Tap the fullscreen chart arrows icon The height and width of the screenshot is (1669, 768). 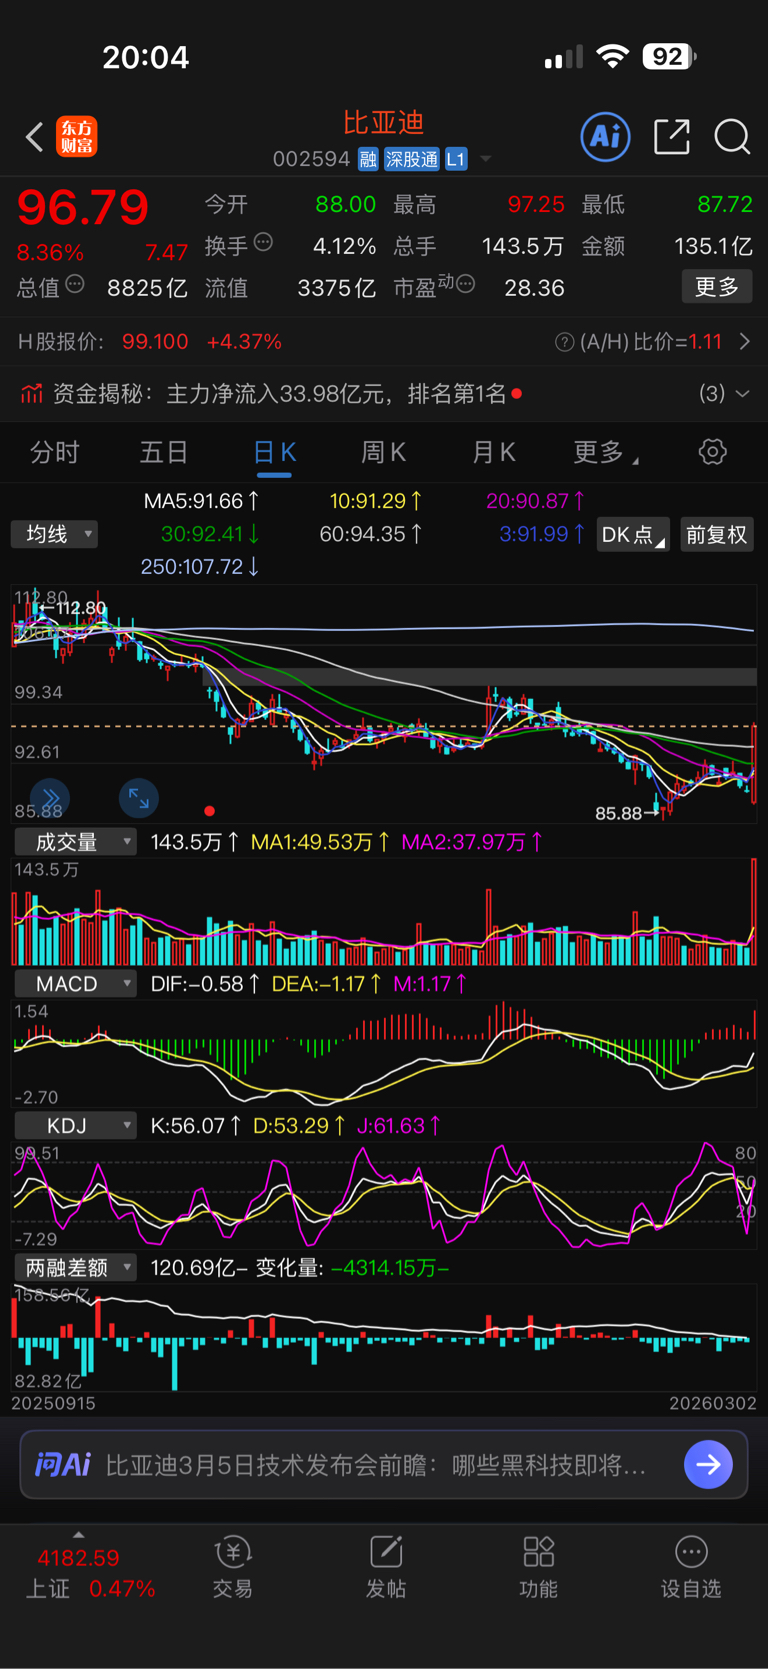tap(139, 798)
